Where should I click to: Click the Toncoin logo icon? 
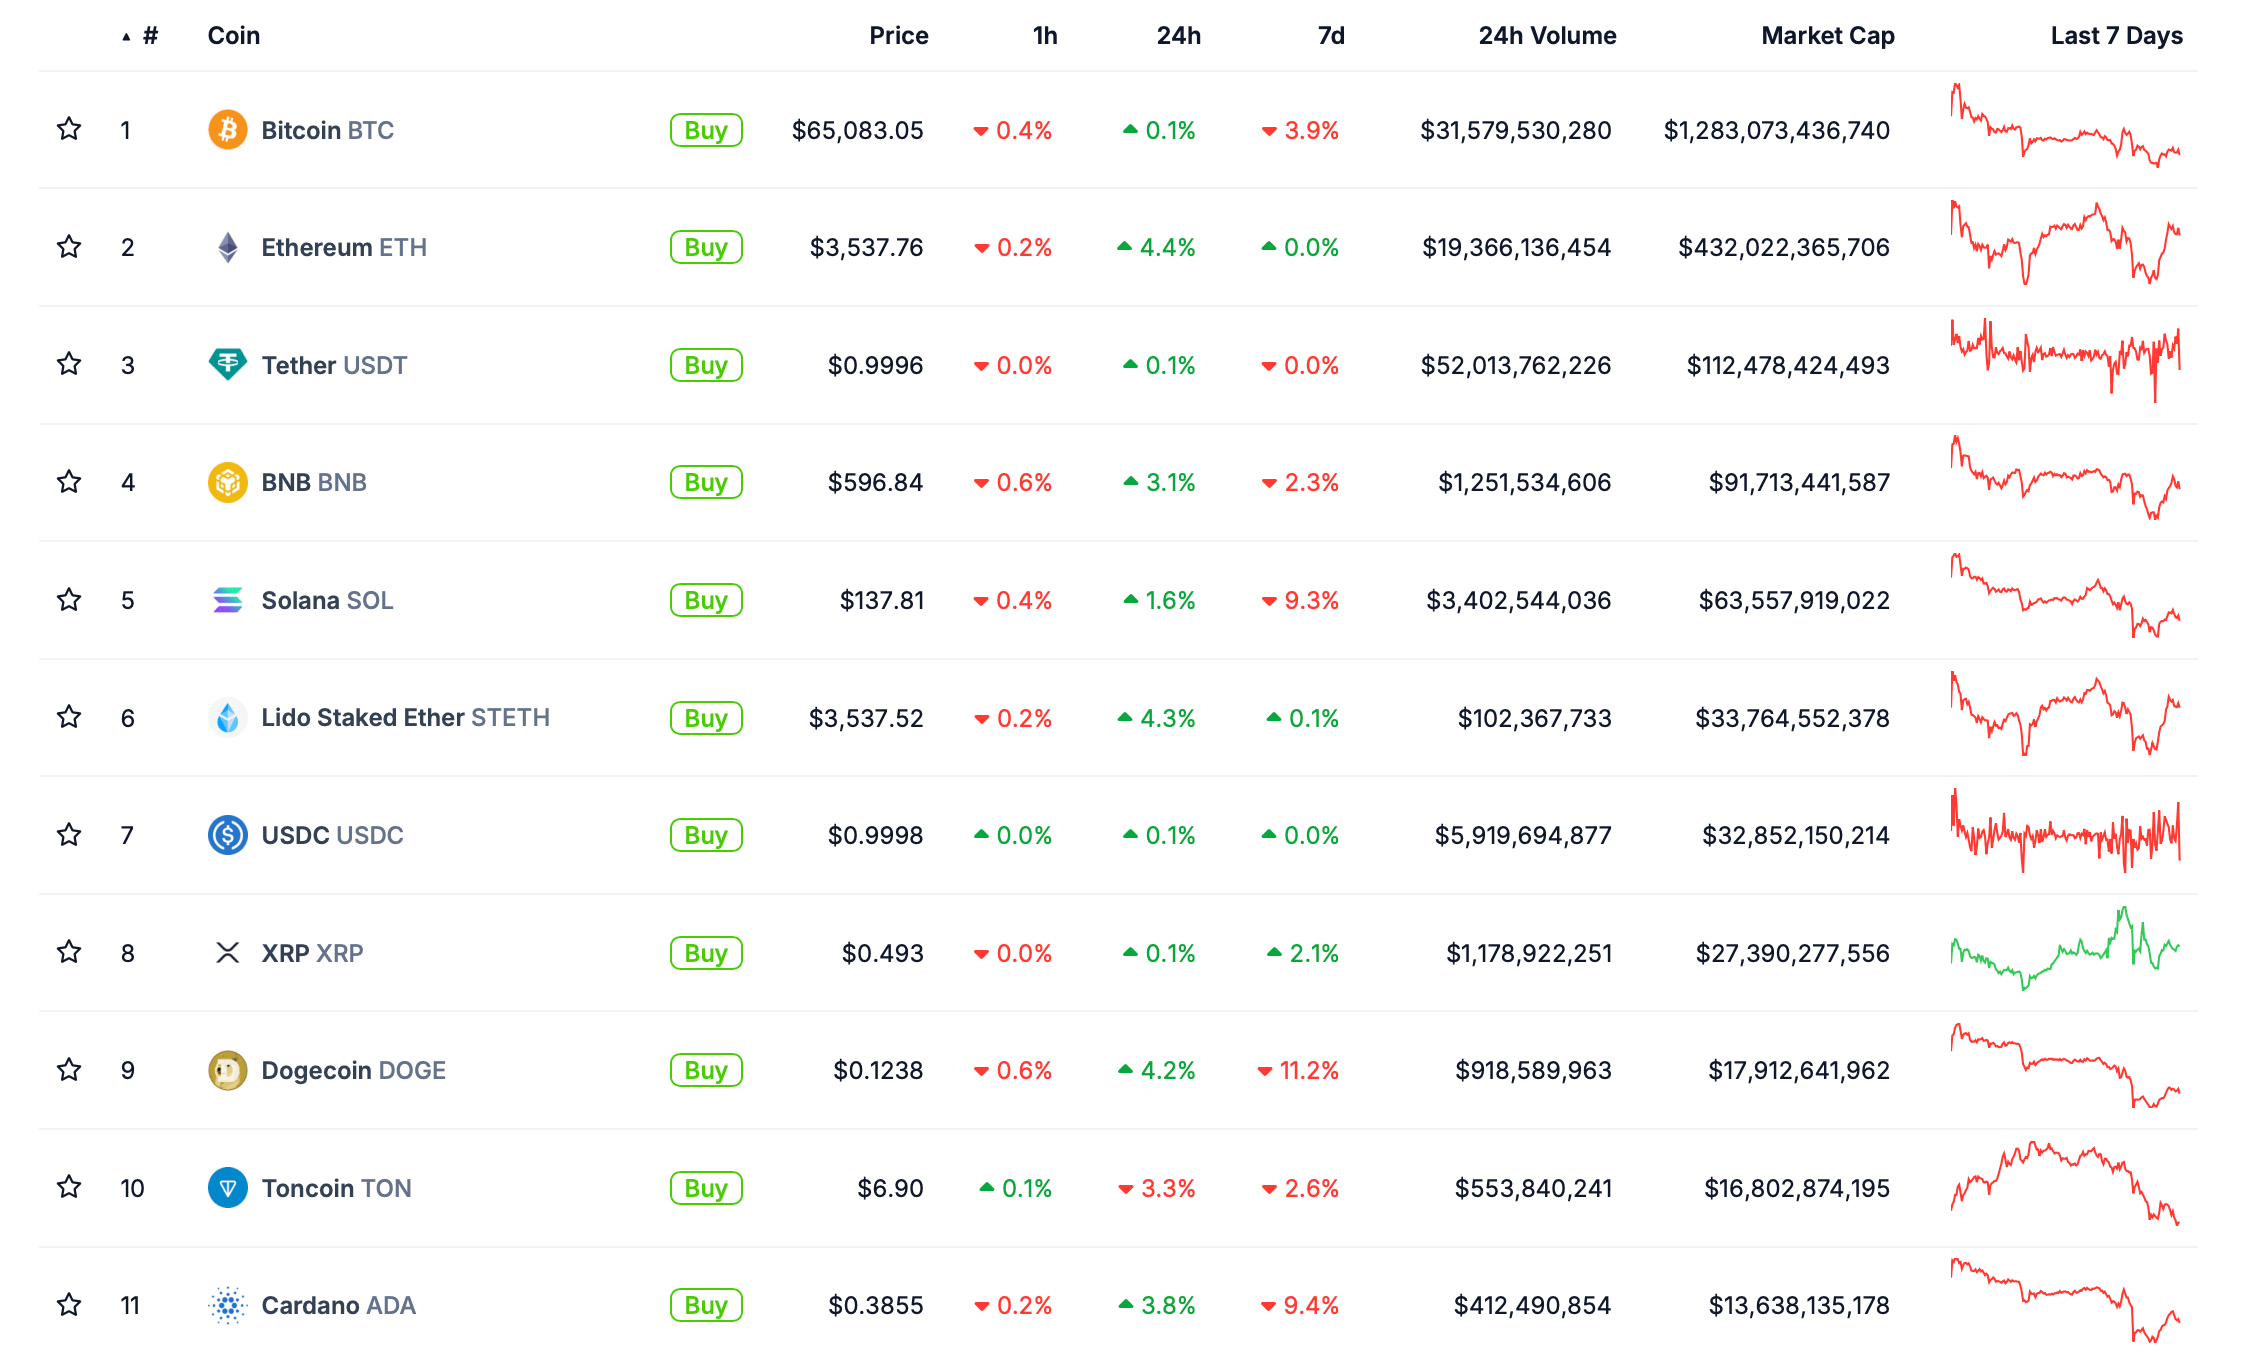pyautogui.click(x=227, y=1188)
